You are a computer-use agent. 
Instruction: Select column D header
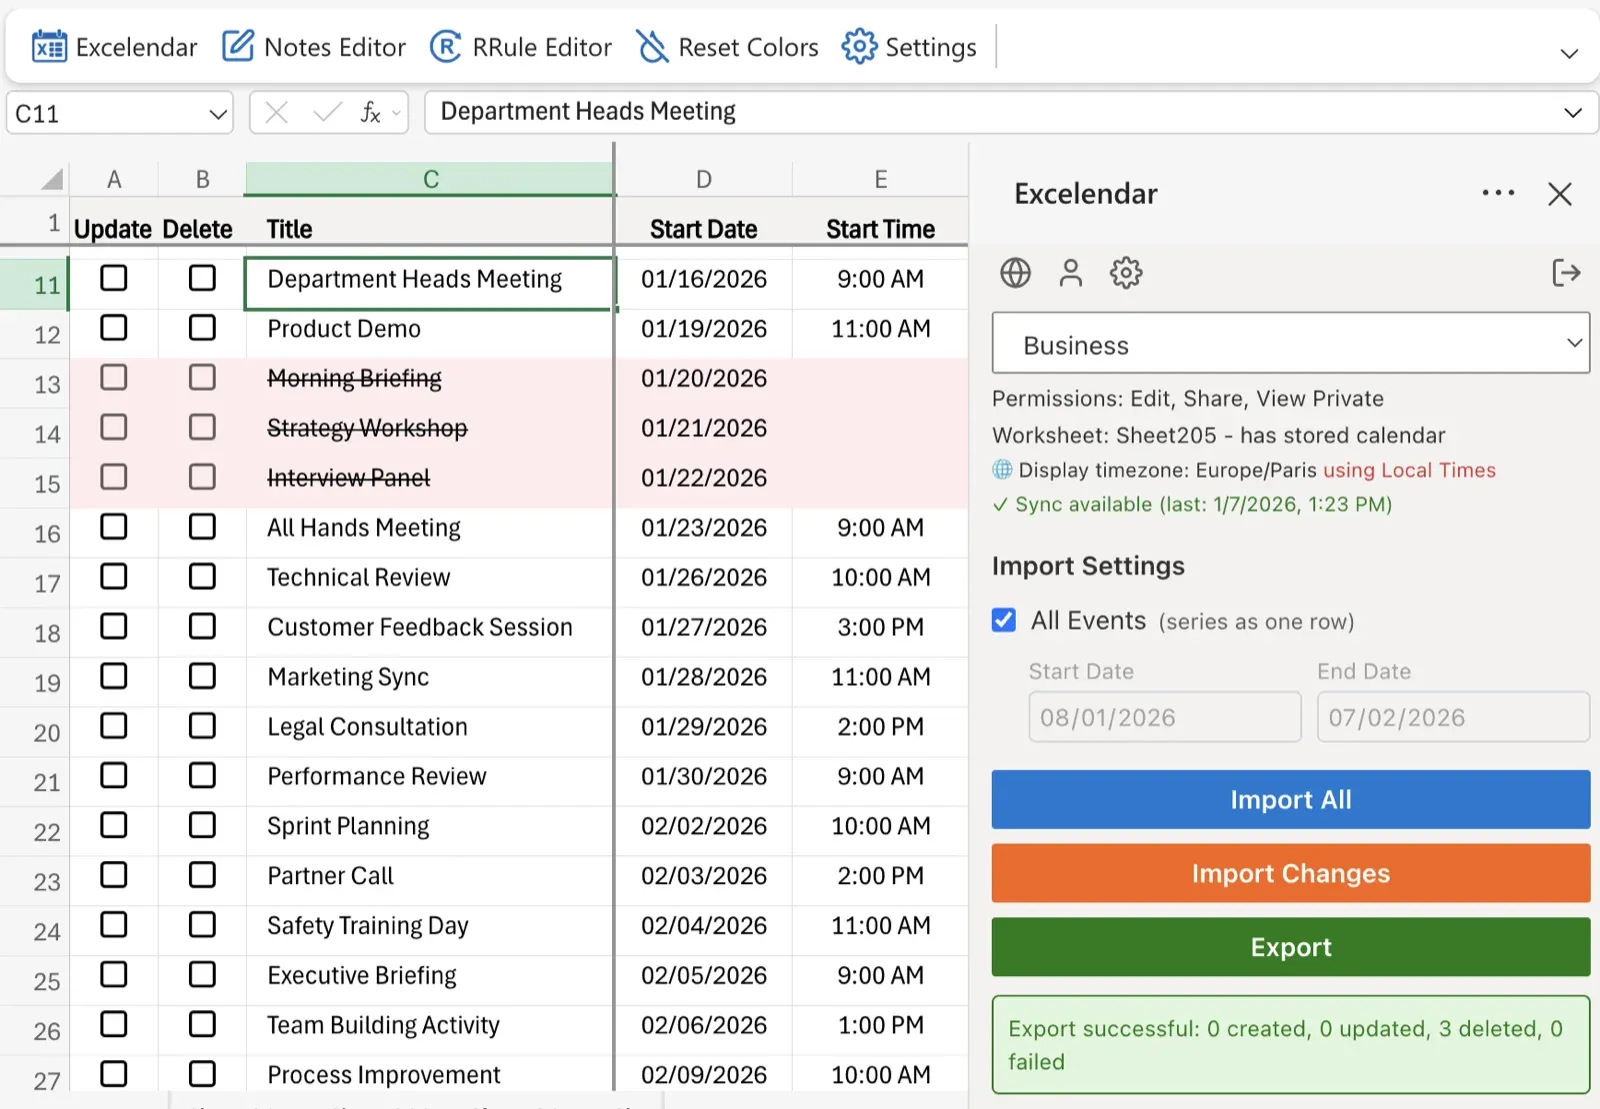coord(704,179)
